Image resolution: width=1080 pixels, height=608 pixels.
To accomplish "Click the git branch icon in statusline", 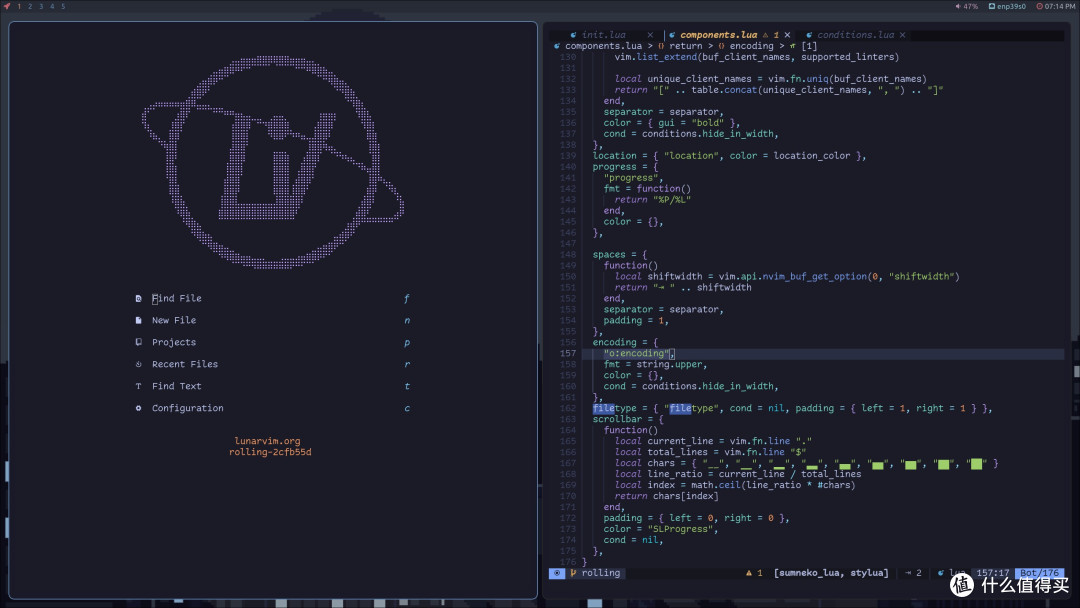I will point(573,573).
